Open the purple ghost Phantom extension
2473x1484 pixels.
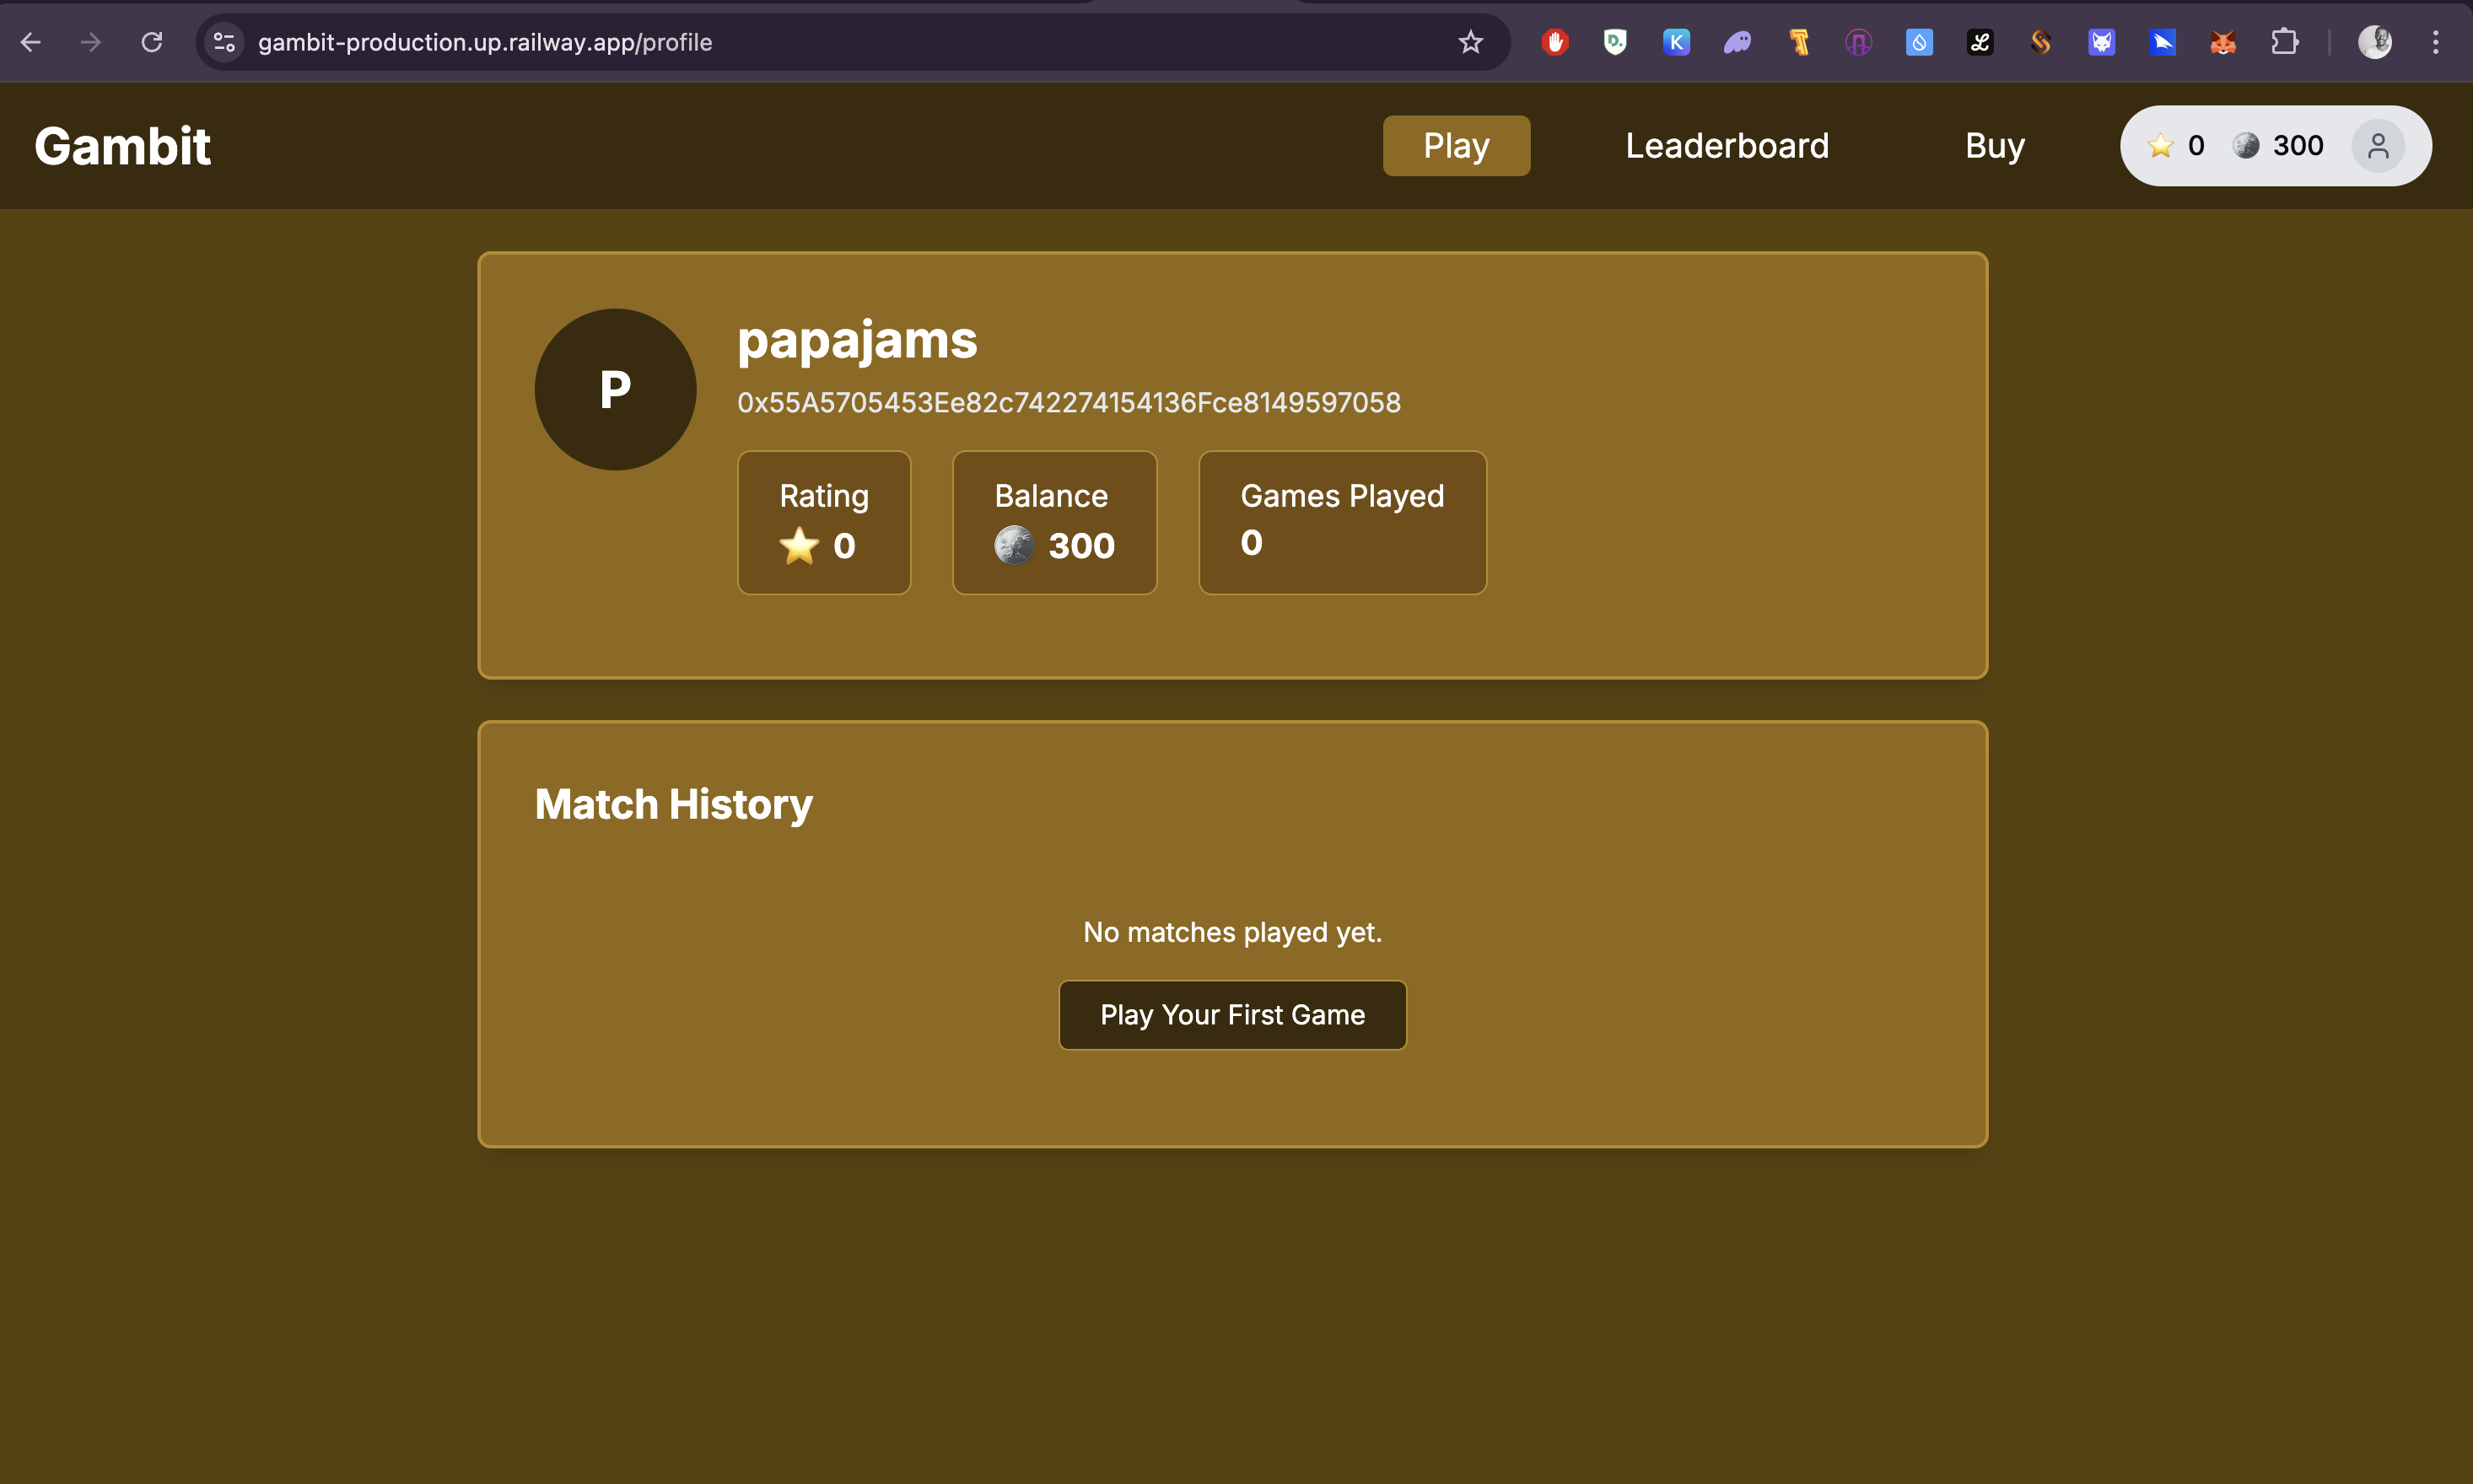pos(1737,42)
